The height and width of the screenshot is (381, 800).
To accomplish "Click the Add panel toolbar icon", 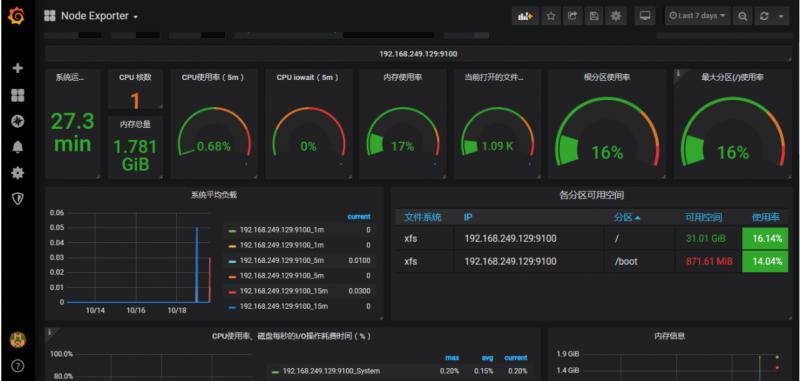I will click(525, 16).
